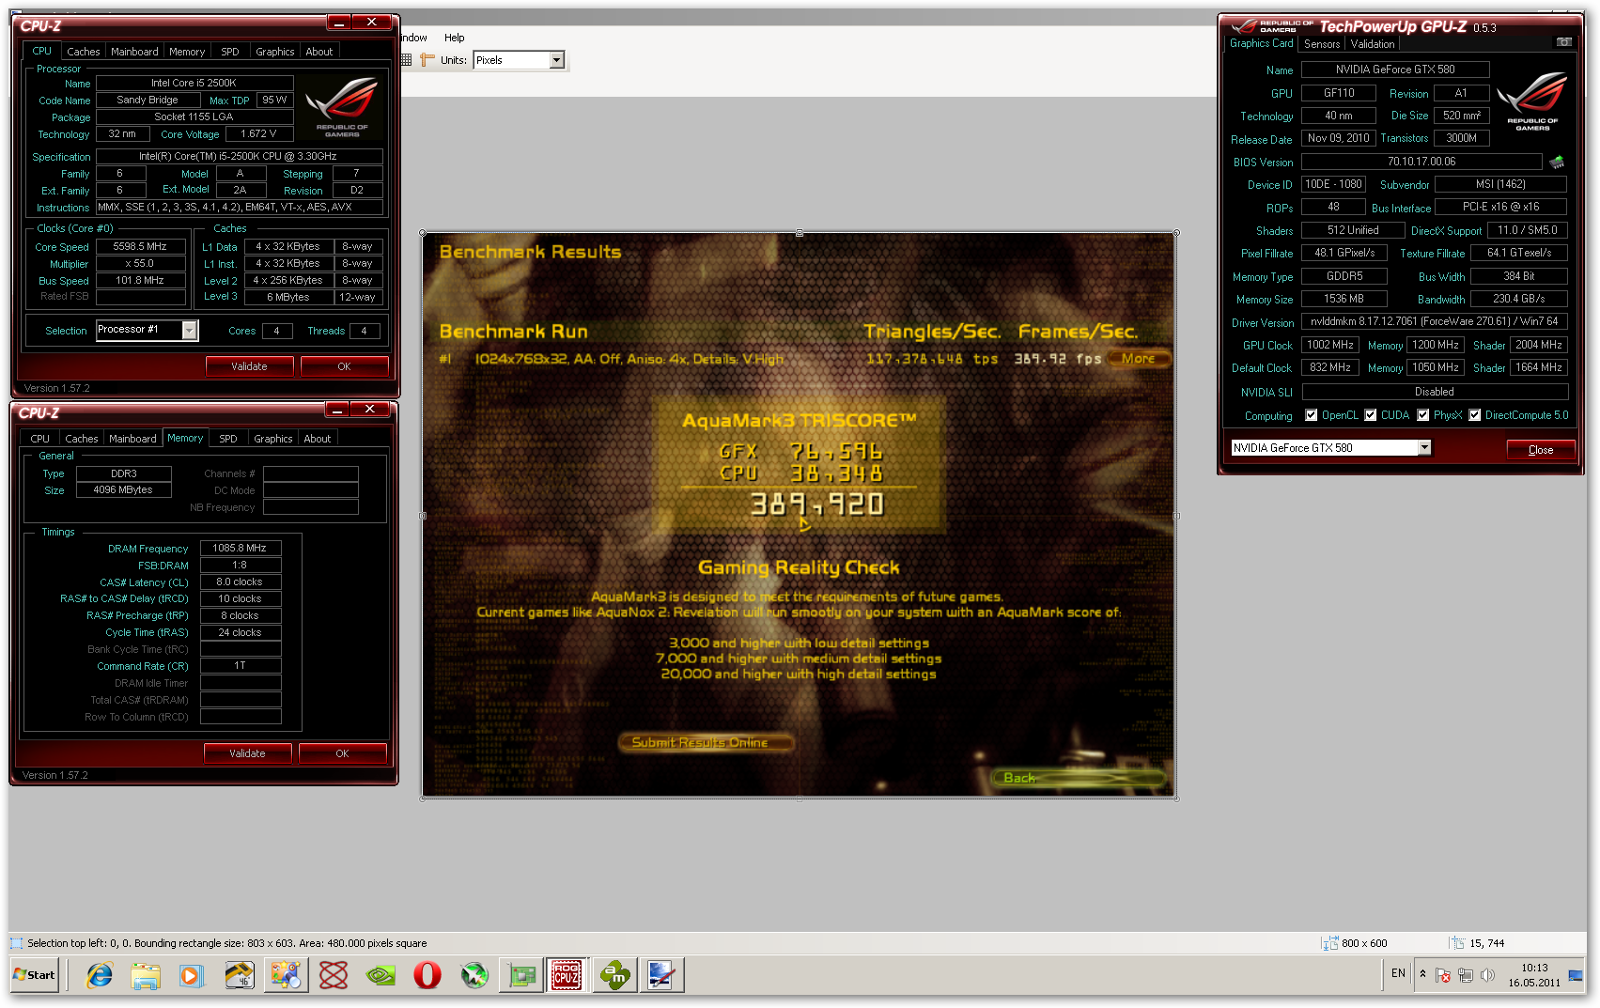This screenshot has height=1008, width=1600.
Task: Toggle the OpenCL checkbox
Action: tap(1311, 415)
